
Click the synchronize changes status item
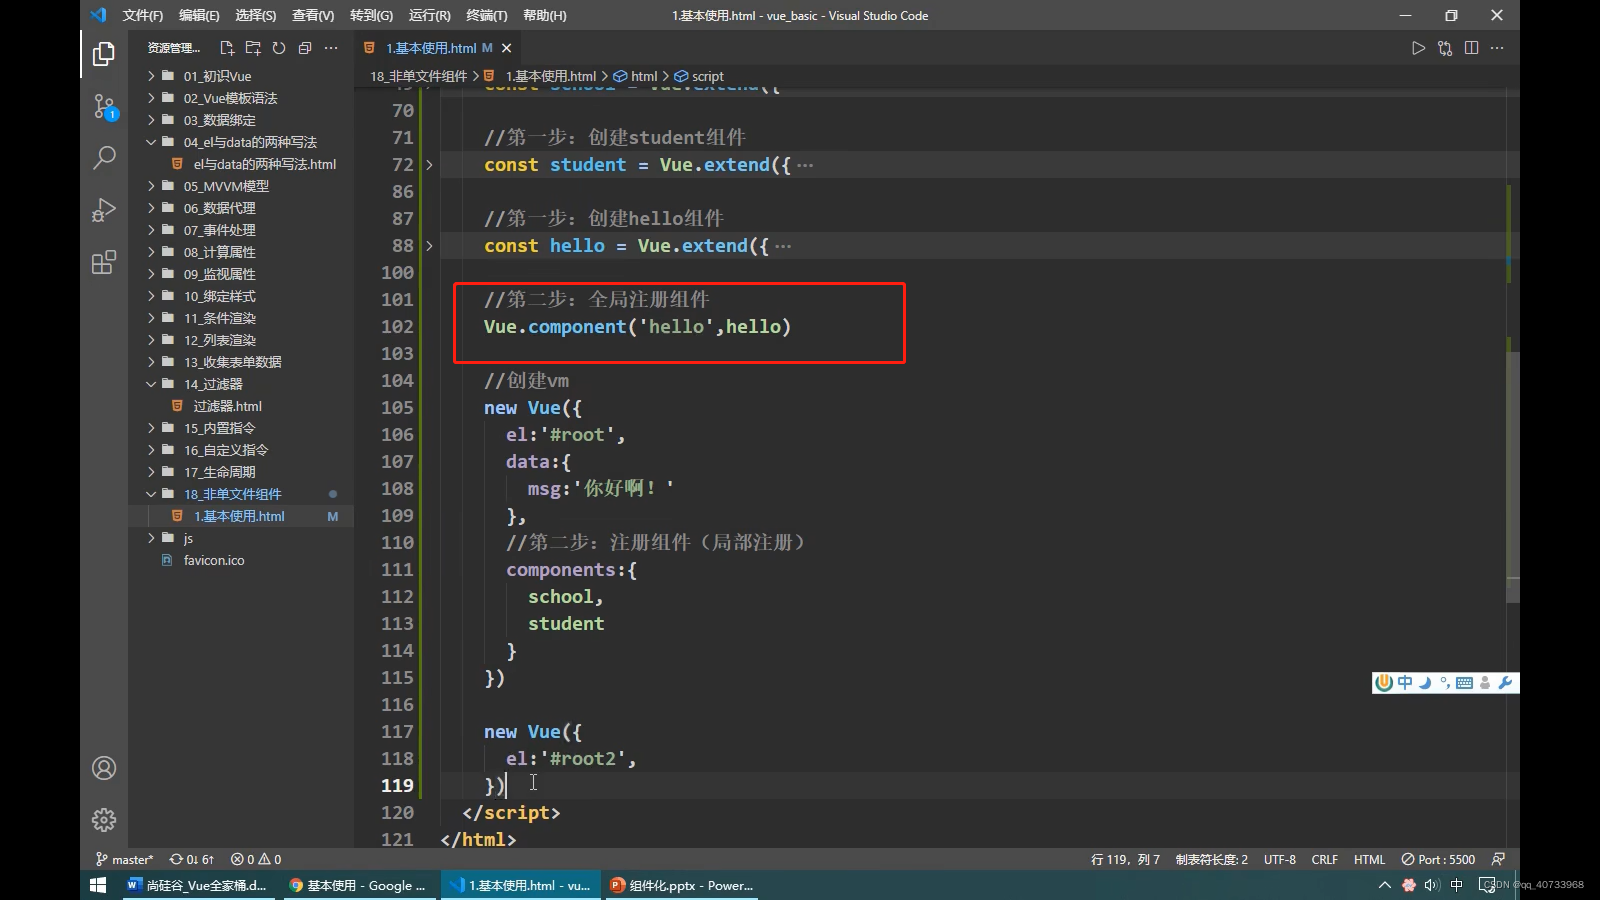pos(192,859)
